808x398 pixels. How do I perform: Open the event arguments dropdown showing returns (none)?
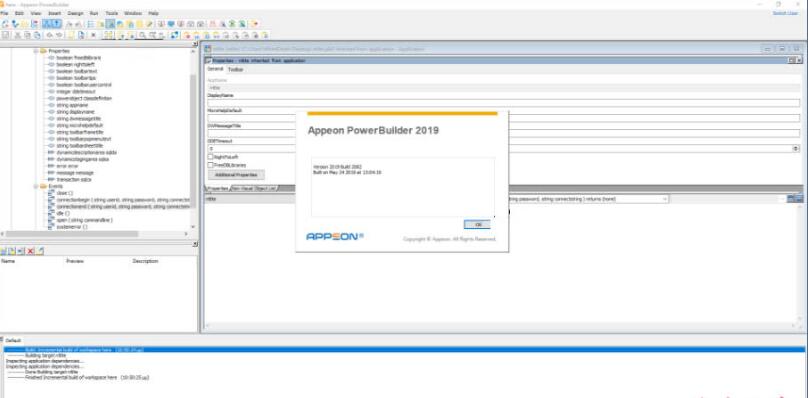(664, 198)
